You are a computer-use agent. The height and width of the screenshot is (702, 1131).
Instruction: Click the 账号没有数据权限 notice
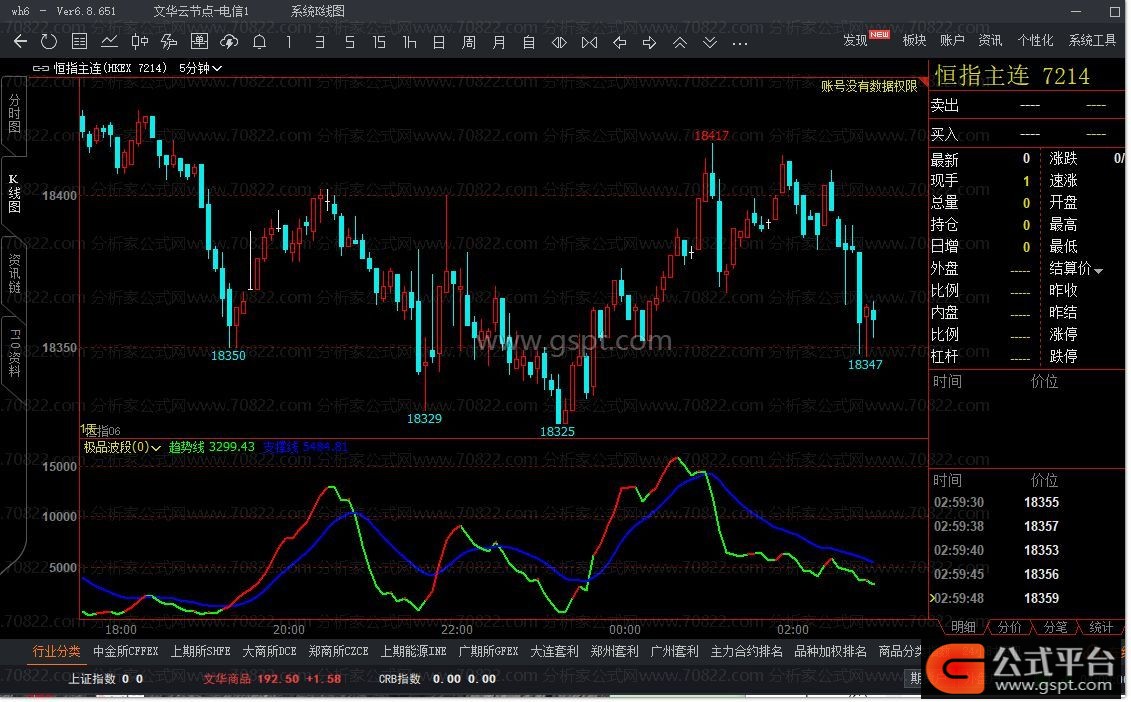[x=868, y=86]
